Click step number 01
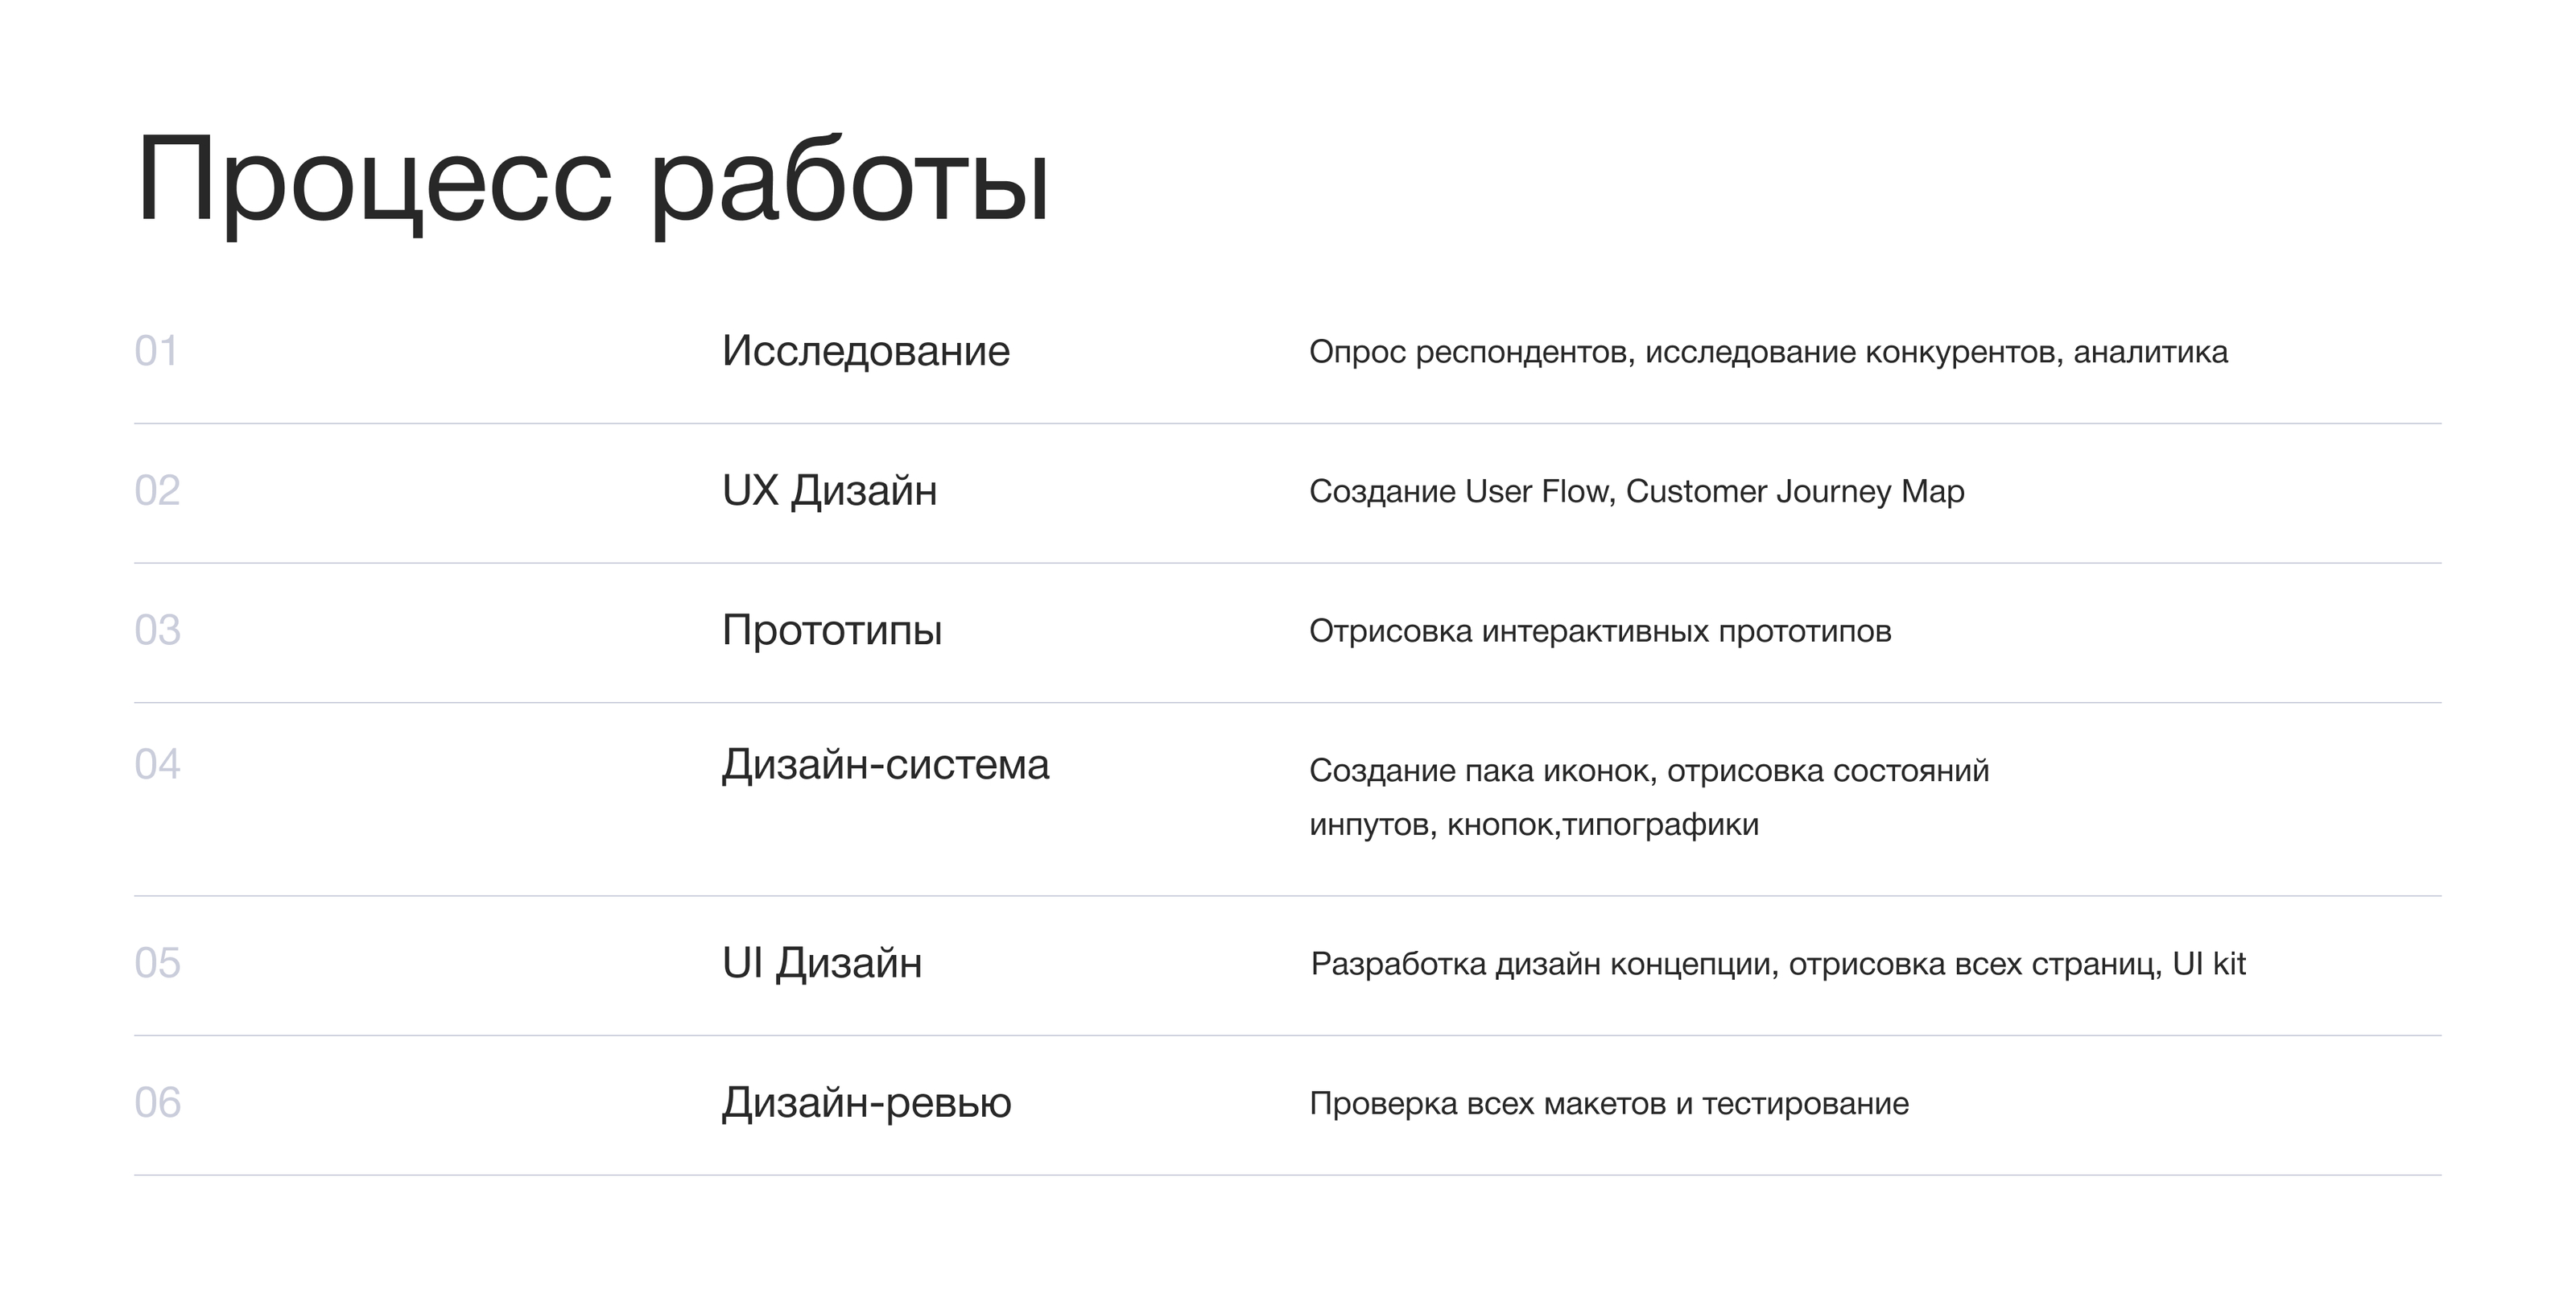The height and width of the screenshot is (1310, 2576). pyautogui.click(x=156, y=351)
